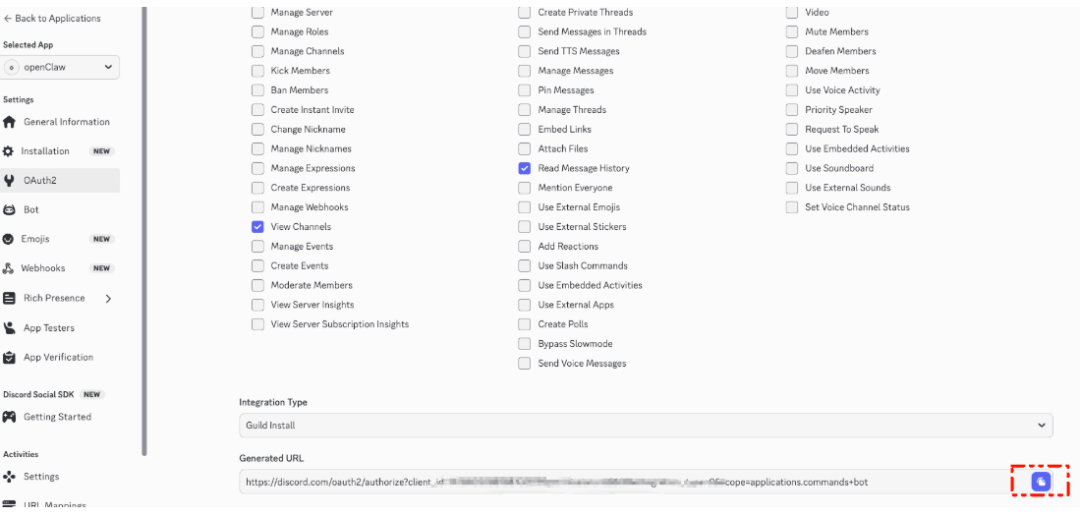
Task: Click the OAuth2 wrench icon
Action: click(x=9, y=180)
